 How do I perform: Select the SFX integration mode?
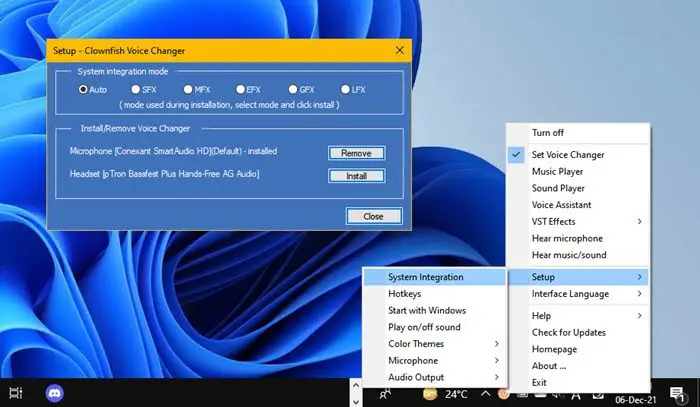point(135,89)
